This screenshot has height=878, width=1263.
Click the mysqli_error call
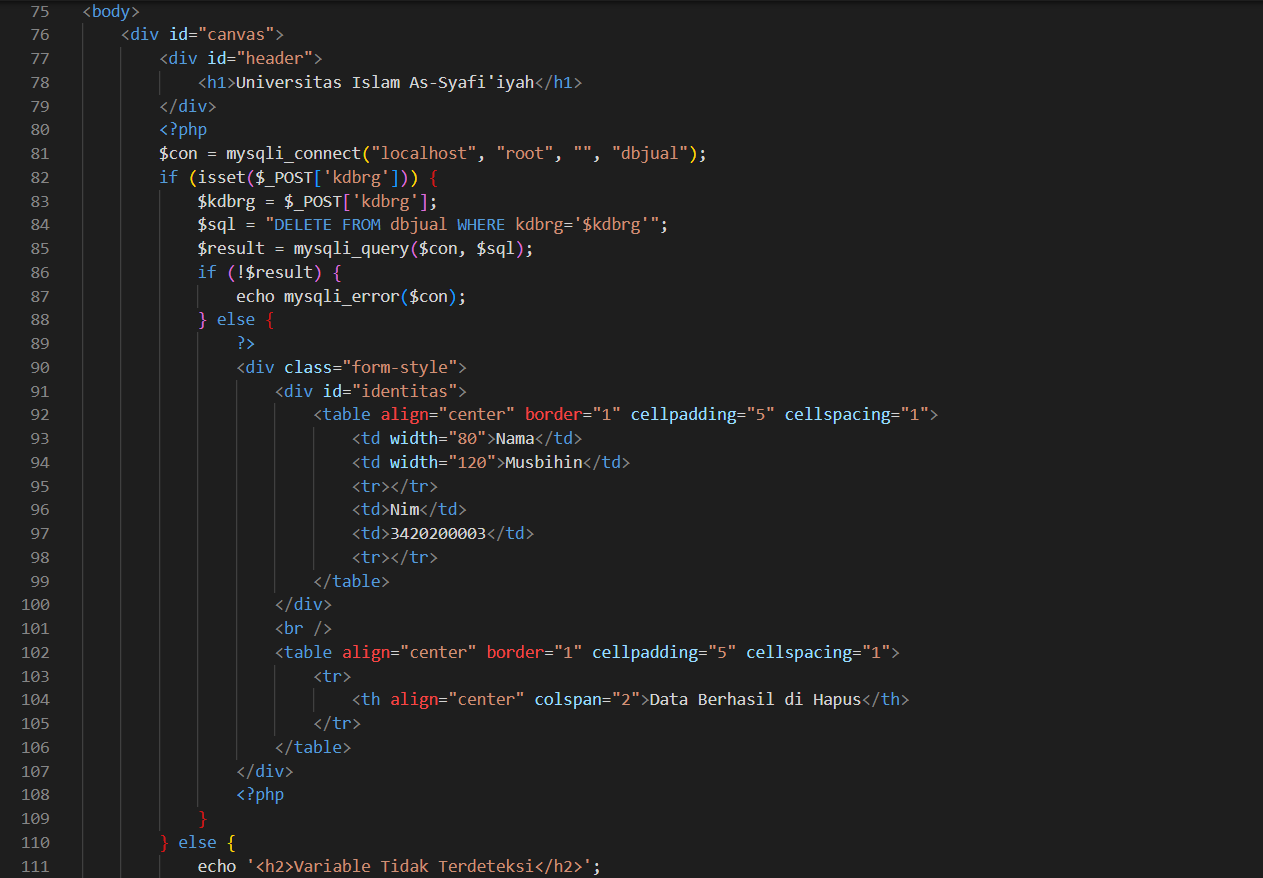tap(342, 296)
